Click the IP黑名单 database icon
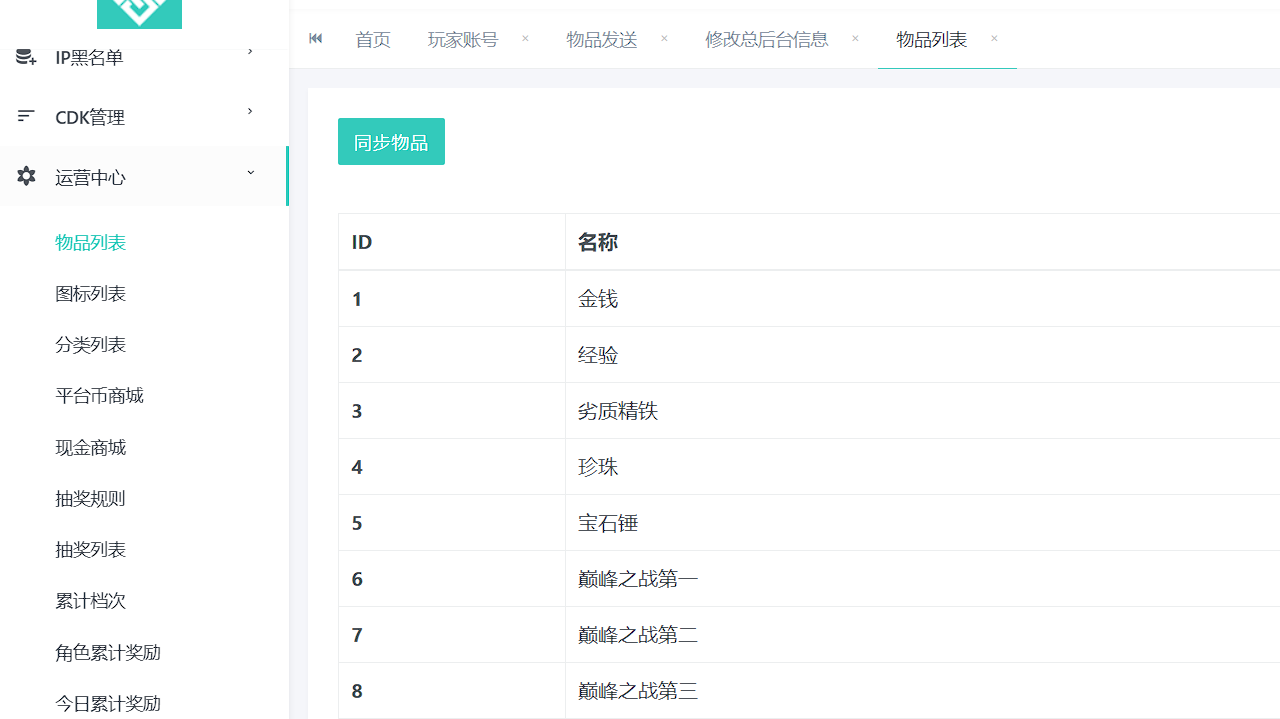The image size is (1280, 719). (x=26, y=57)
